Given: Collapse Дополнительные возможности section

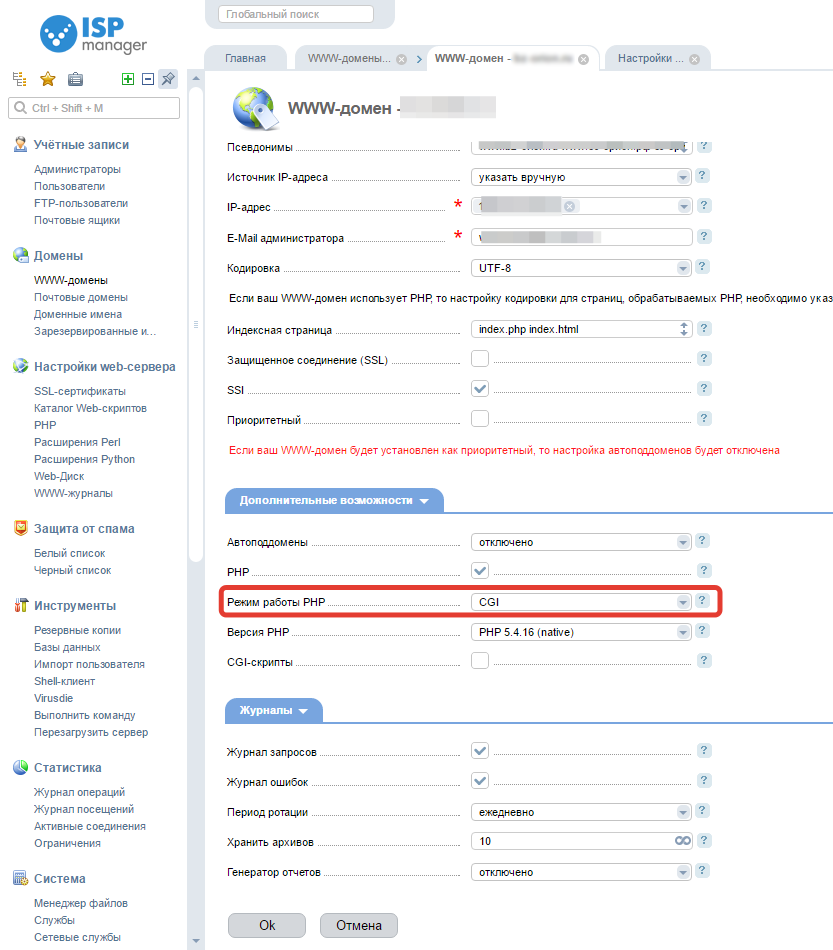Looking at the screenshot, I should [334, 500].
